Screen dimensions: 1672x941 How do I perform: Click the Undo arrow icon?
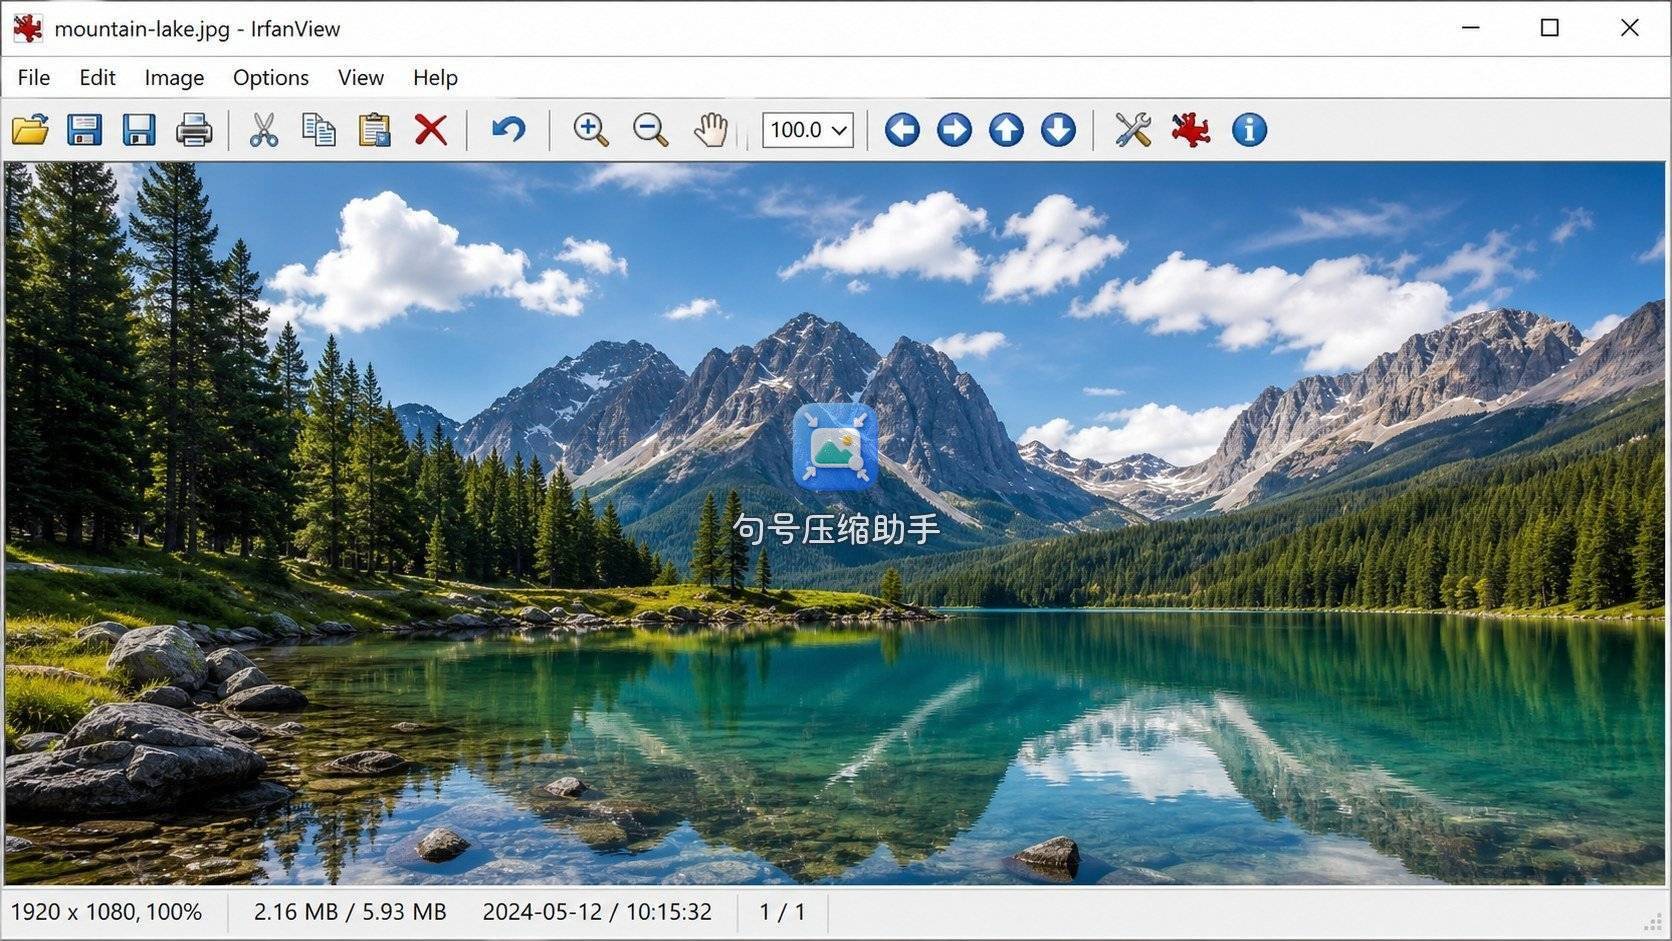coord(508,130)
